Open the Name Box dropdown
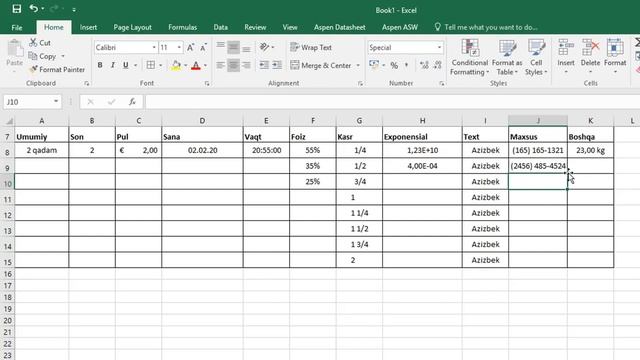The width and height of the screenshot is (640, 360). point(56,102)
